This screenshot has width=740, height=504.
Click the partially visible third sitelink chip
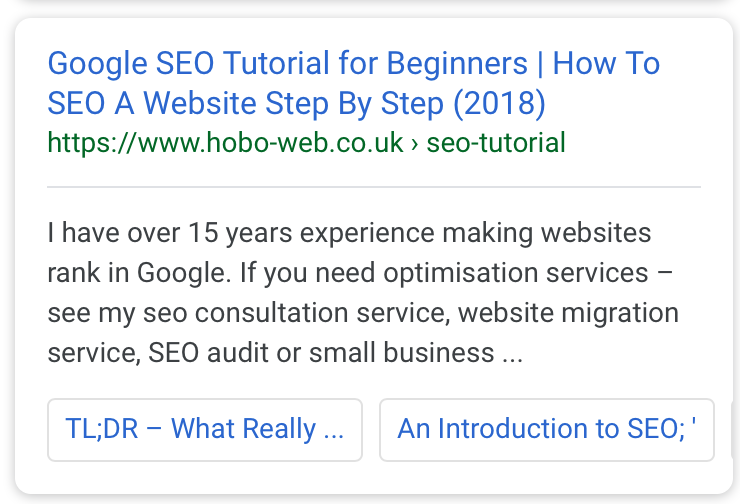pos(735,429)
